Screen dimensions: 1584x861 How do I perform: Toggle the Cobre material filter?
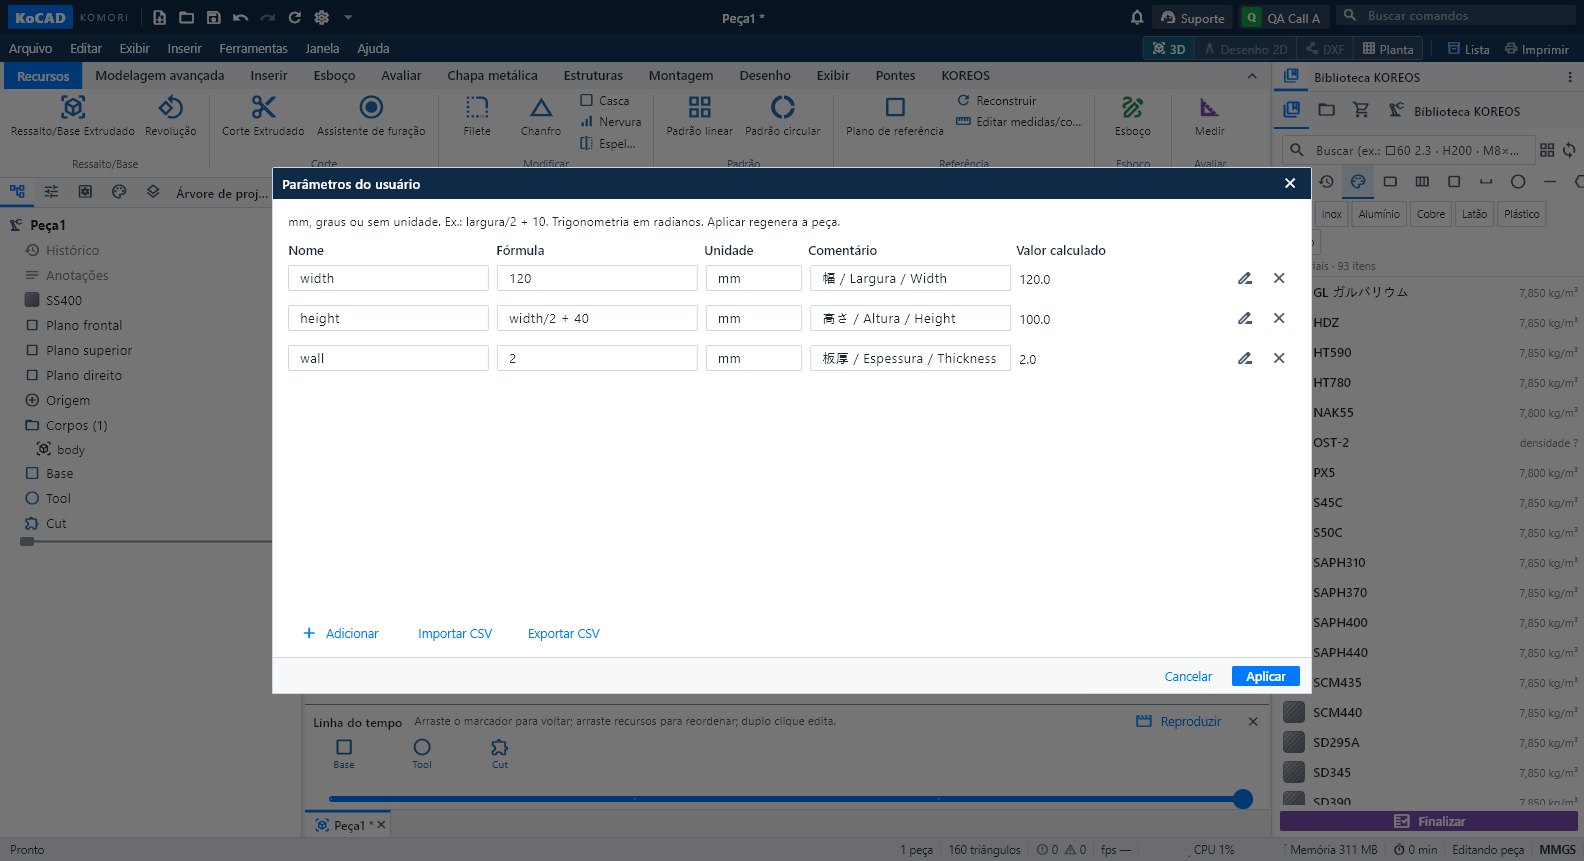[1431, 214]
